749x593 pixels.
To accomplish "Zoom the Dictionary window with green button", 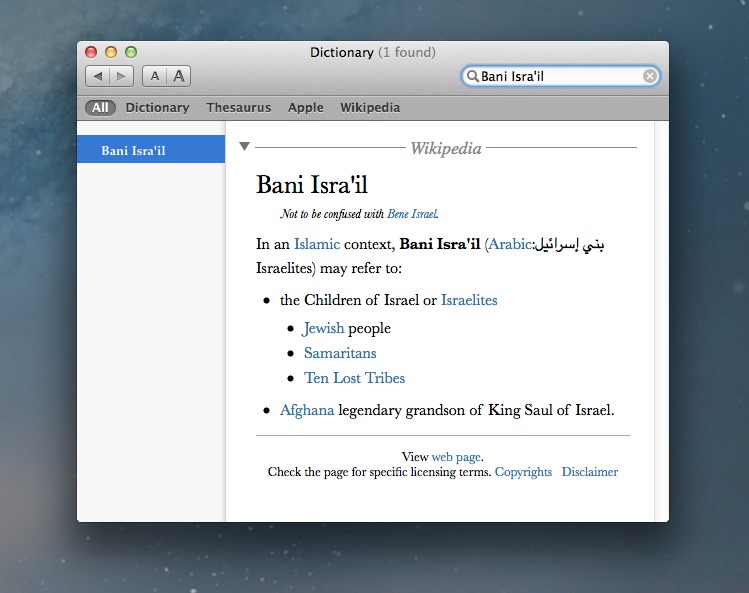I will (x=131, y=52).
